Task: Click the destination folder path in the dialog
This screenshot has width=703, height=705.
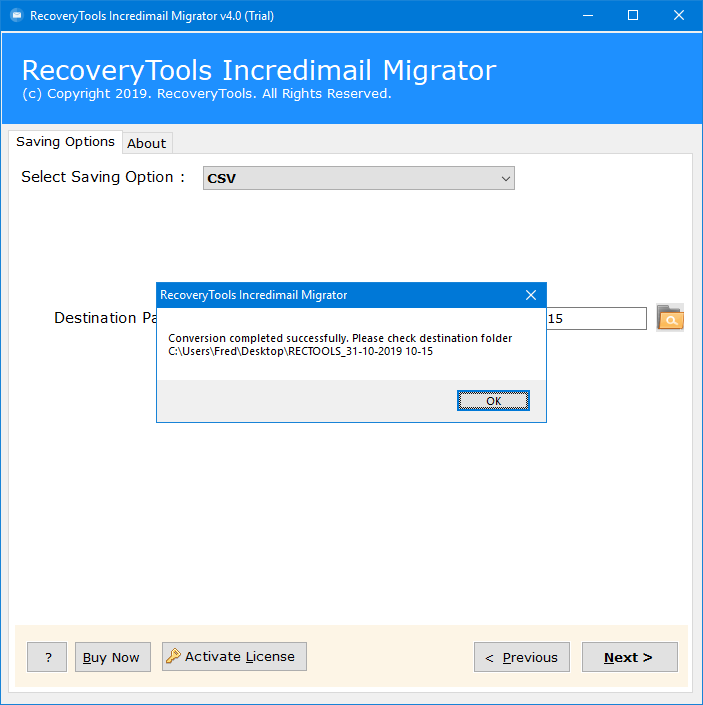Action: pos(300,351)
